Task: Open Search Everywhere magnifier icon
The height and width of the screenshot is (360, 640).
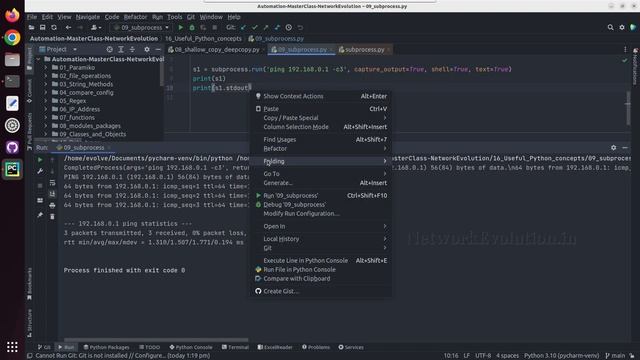Action: tap(610, 27)
